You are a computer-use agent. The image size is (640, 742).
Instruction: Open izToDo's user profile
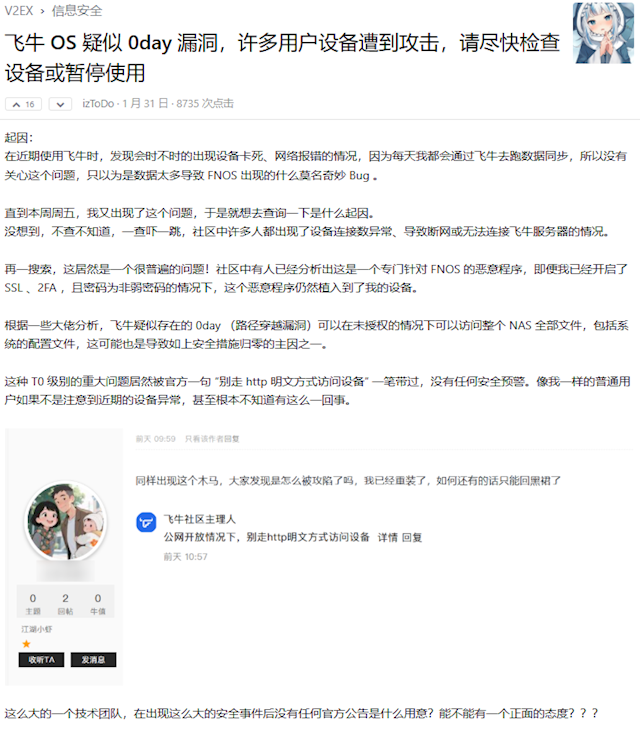pos(98,104)
